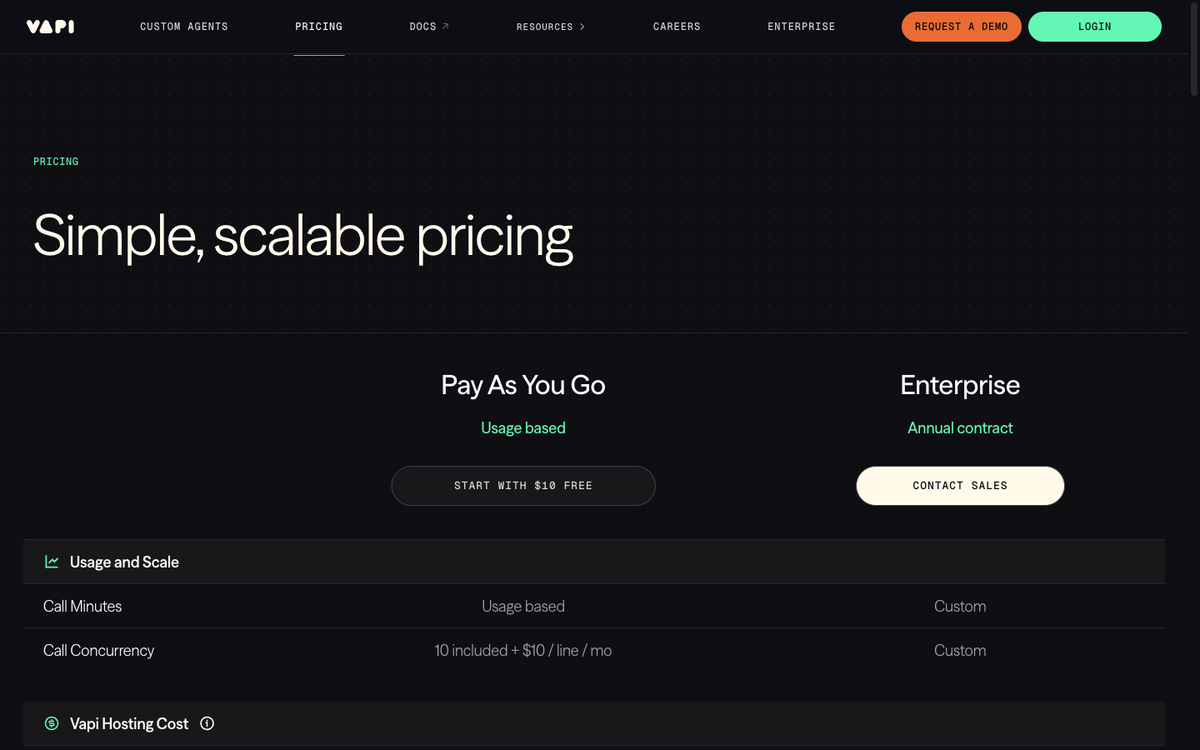Click the dollar coin icon beside Vapi Hosting Cost

pyautogui.click(x=51, y=723)
